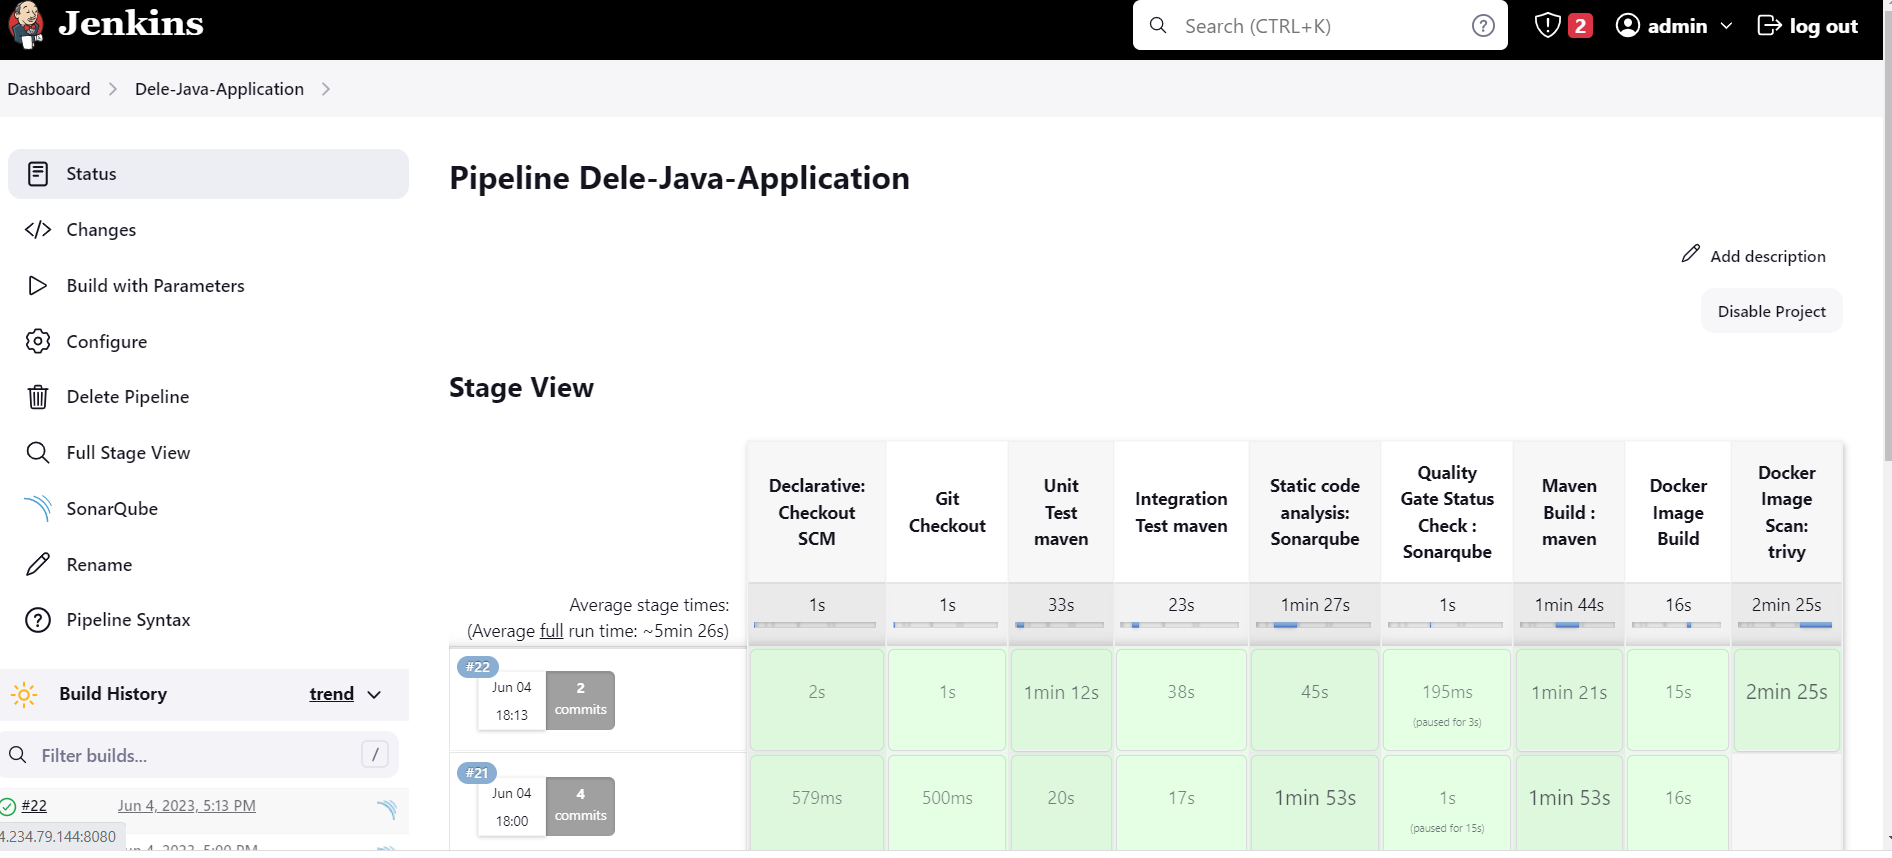Click the #22 build badge in Stage View
Viewport: 1892px width, 858px height.
[478, 667]
